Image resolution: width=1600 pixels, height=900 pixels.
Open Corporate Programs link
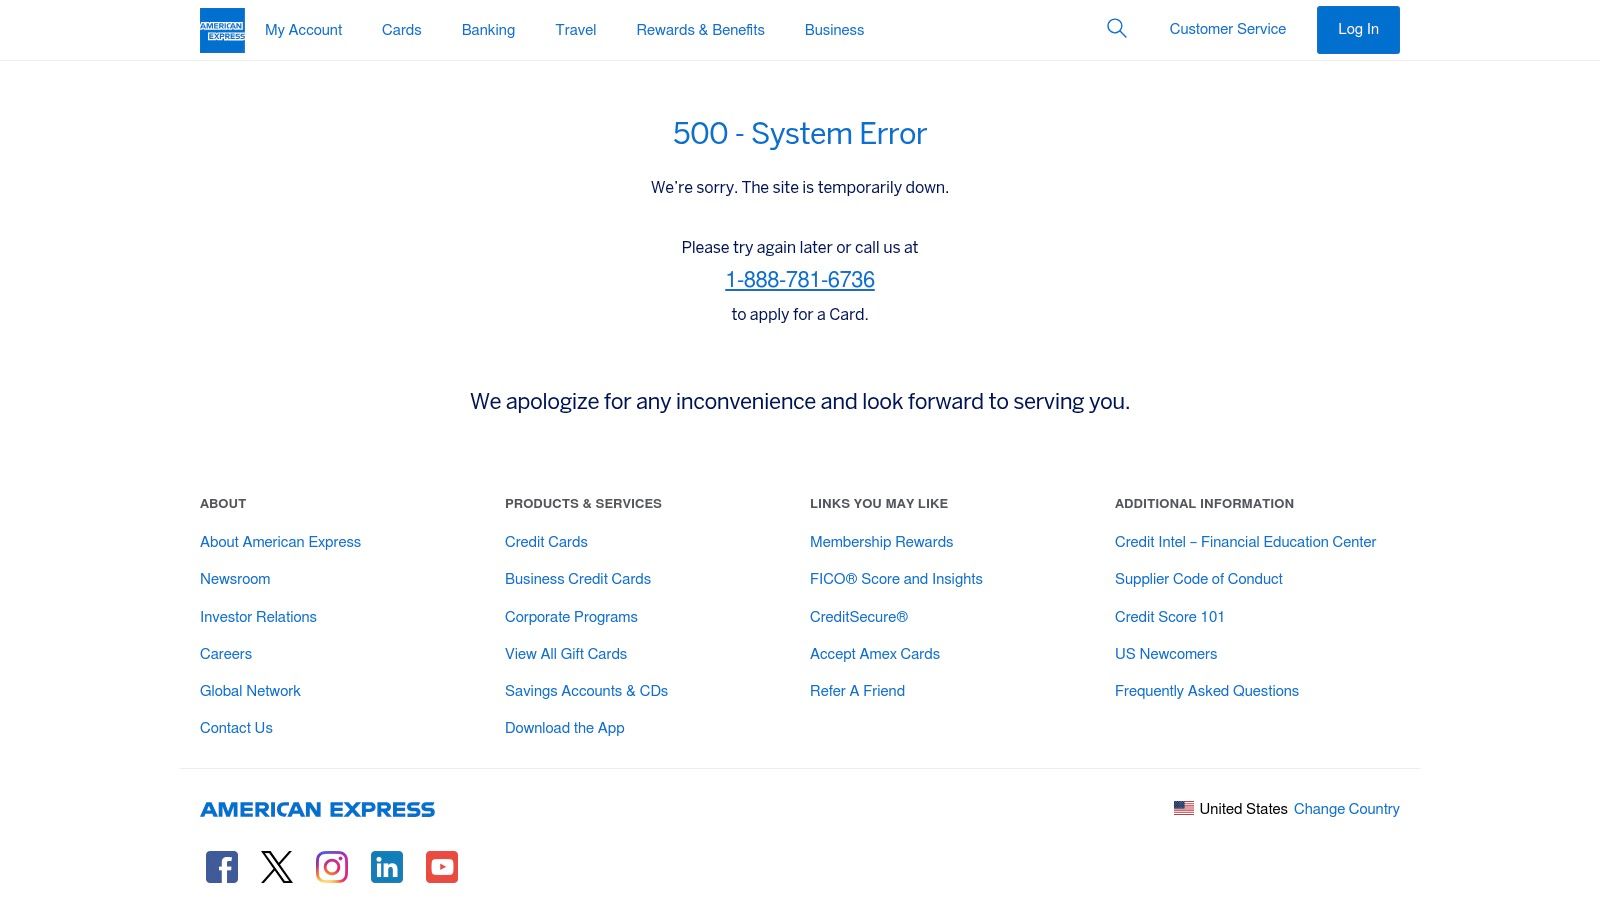[571, 617]
